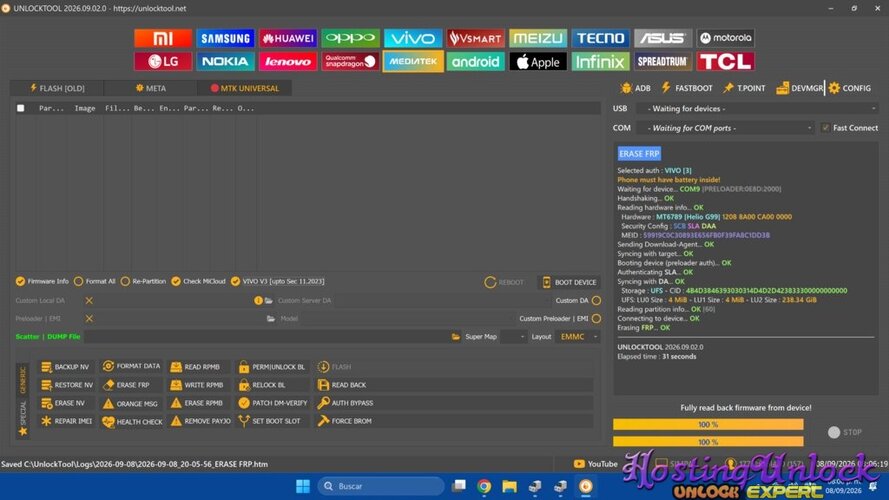Open DEVMGR device manager
Image resolution: width=889 pixels, height=500 pixels.
pyautogui.click(x=799, y=88)
